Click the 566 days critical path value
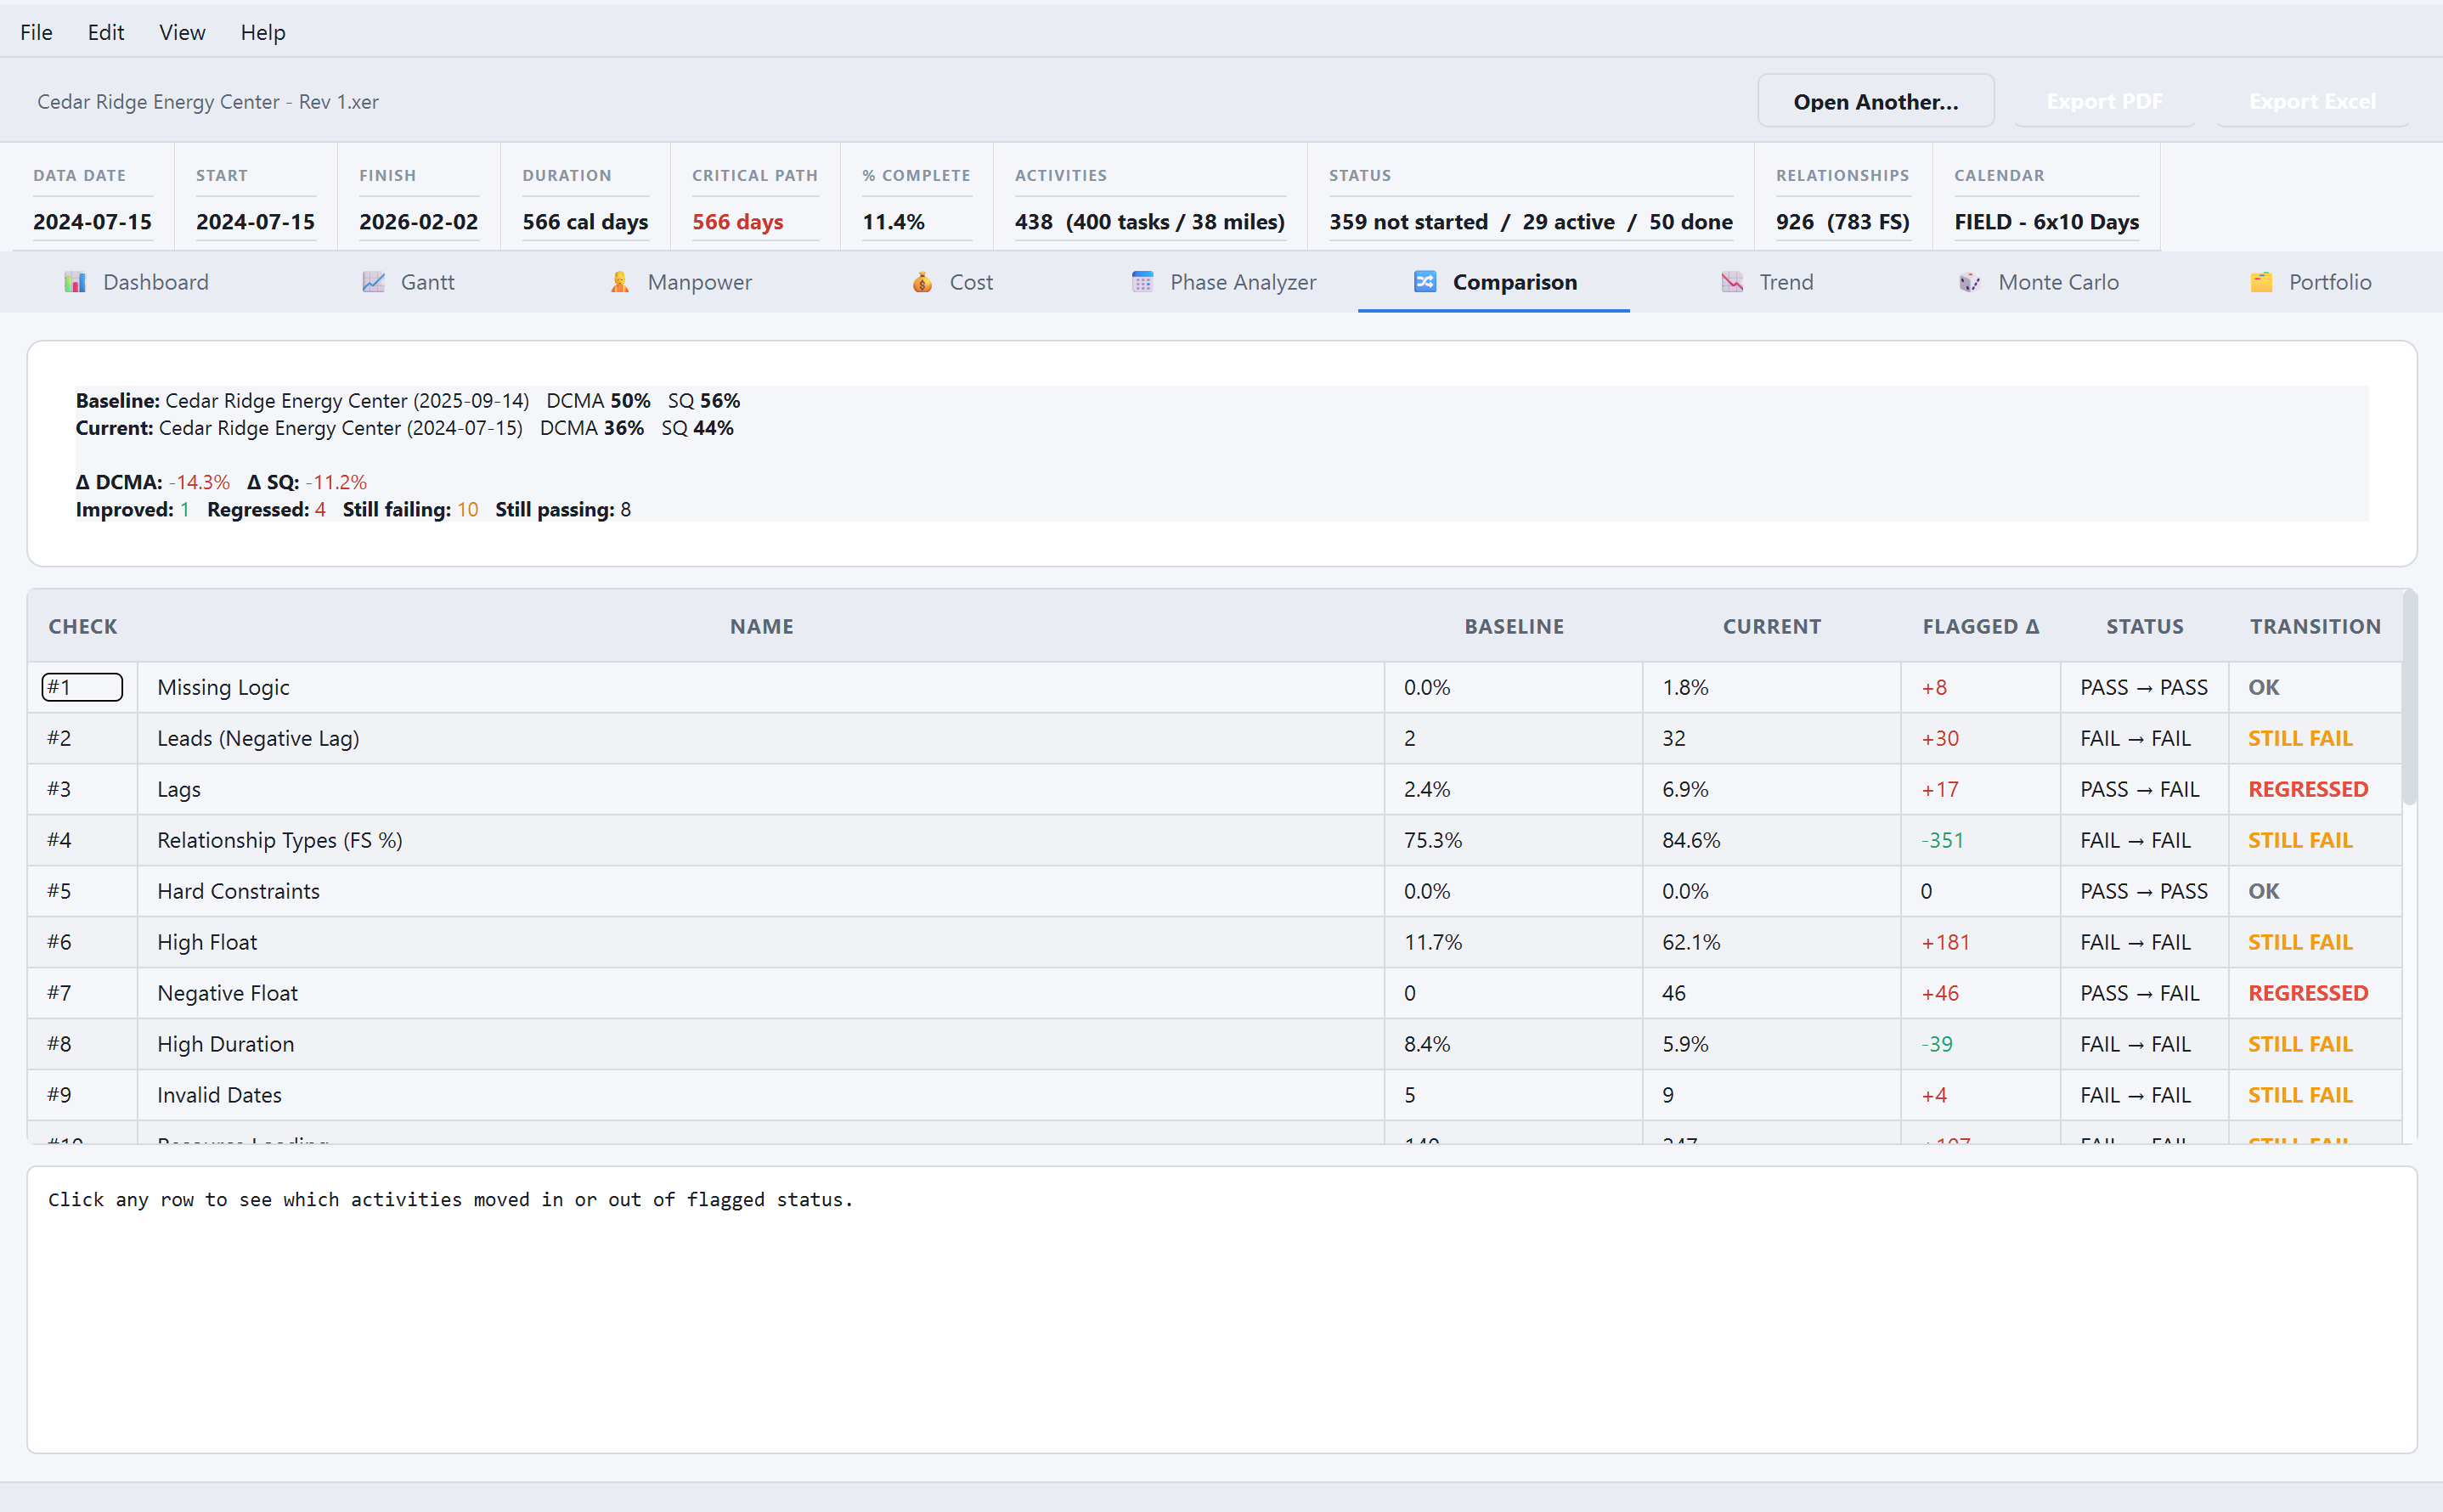Image resolution: width=2443 pixels, height=1512 pixels. (x=737, y=222)
